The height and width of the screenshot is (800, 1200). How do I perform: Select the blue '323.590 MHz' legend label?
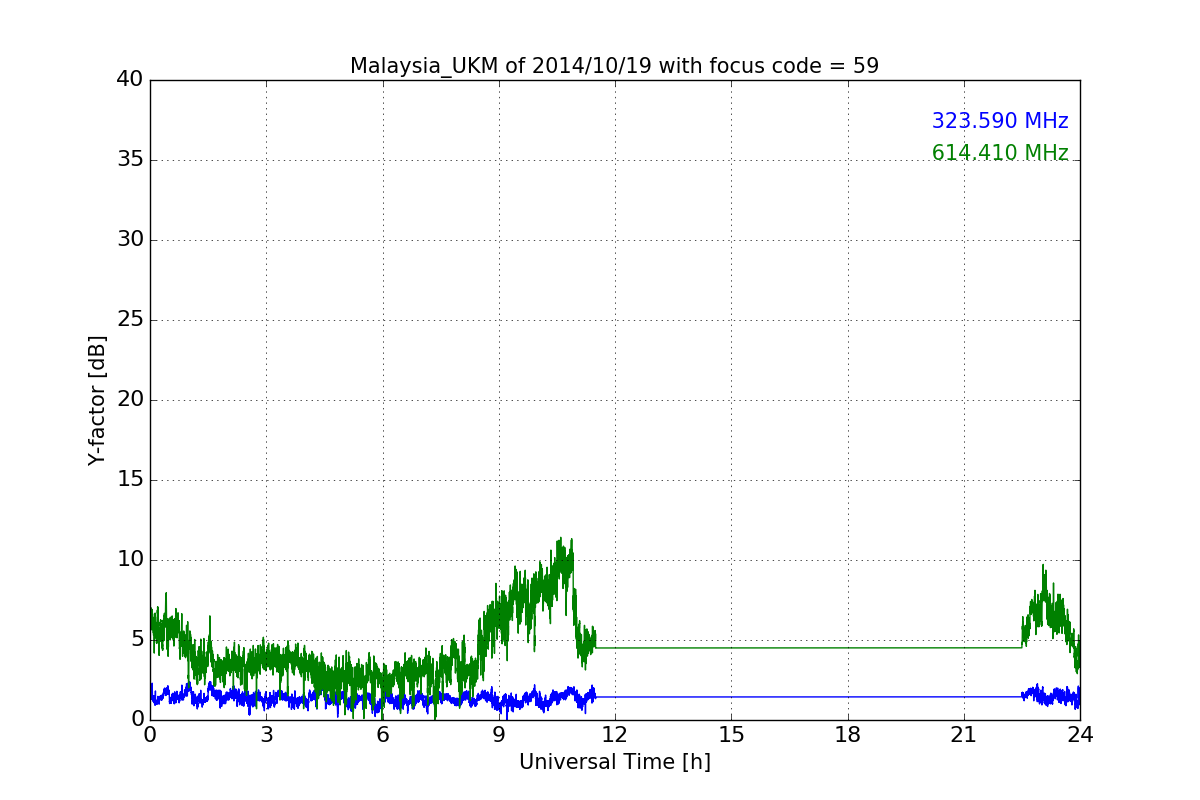1000,121
